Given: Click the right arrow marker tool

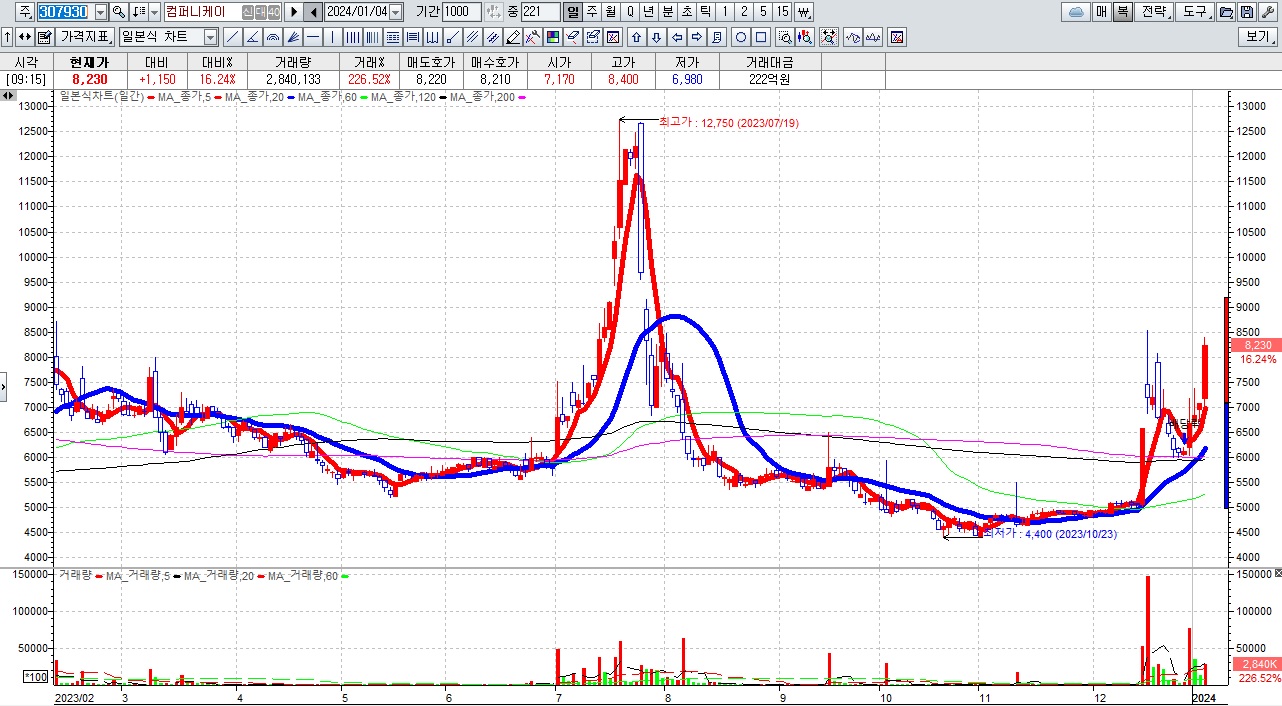Looking at the screenshot, I should tap(697, 37).
